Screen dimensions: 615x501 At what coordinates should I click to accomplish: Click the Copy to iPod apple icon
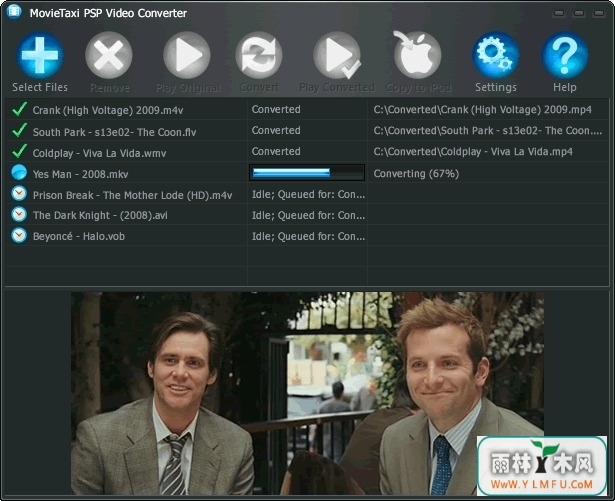coord(417,54)
